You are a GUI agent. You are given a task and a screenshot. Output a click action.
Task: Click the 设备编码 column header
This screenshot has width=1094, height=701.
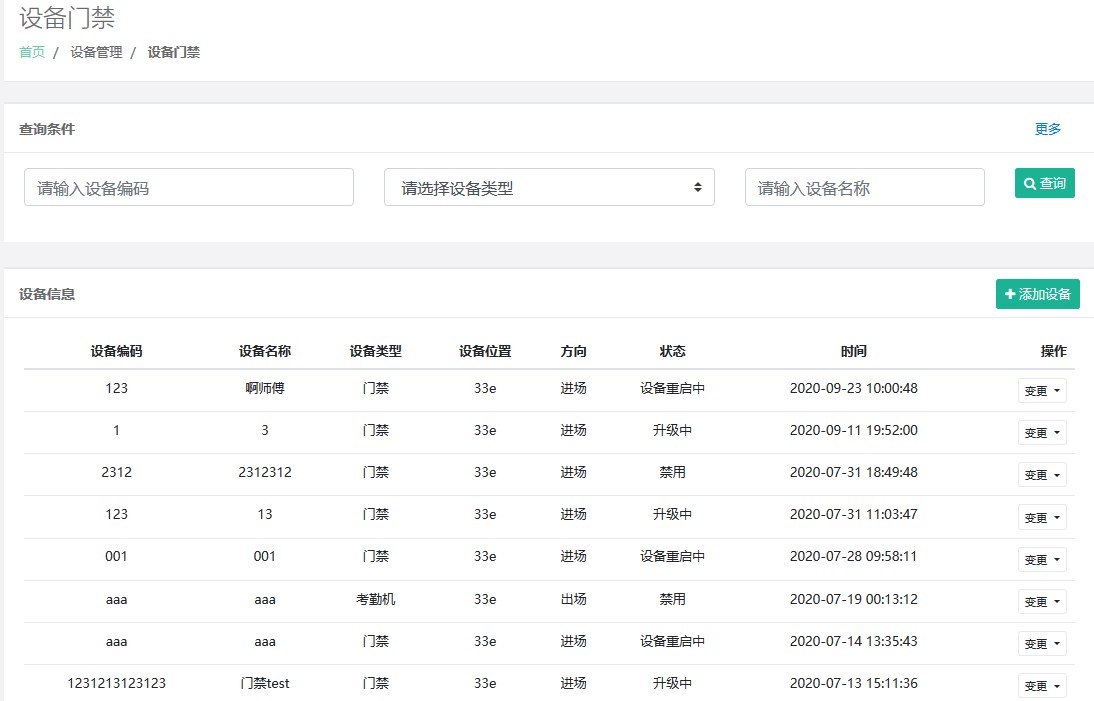click(x=116, y=351)
